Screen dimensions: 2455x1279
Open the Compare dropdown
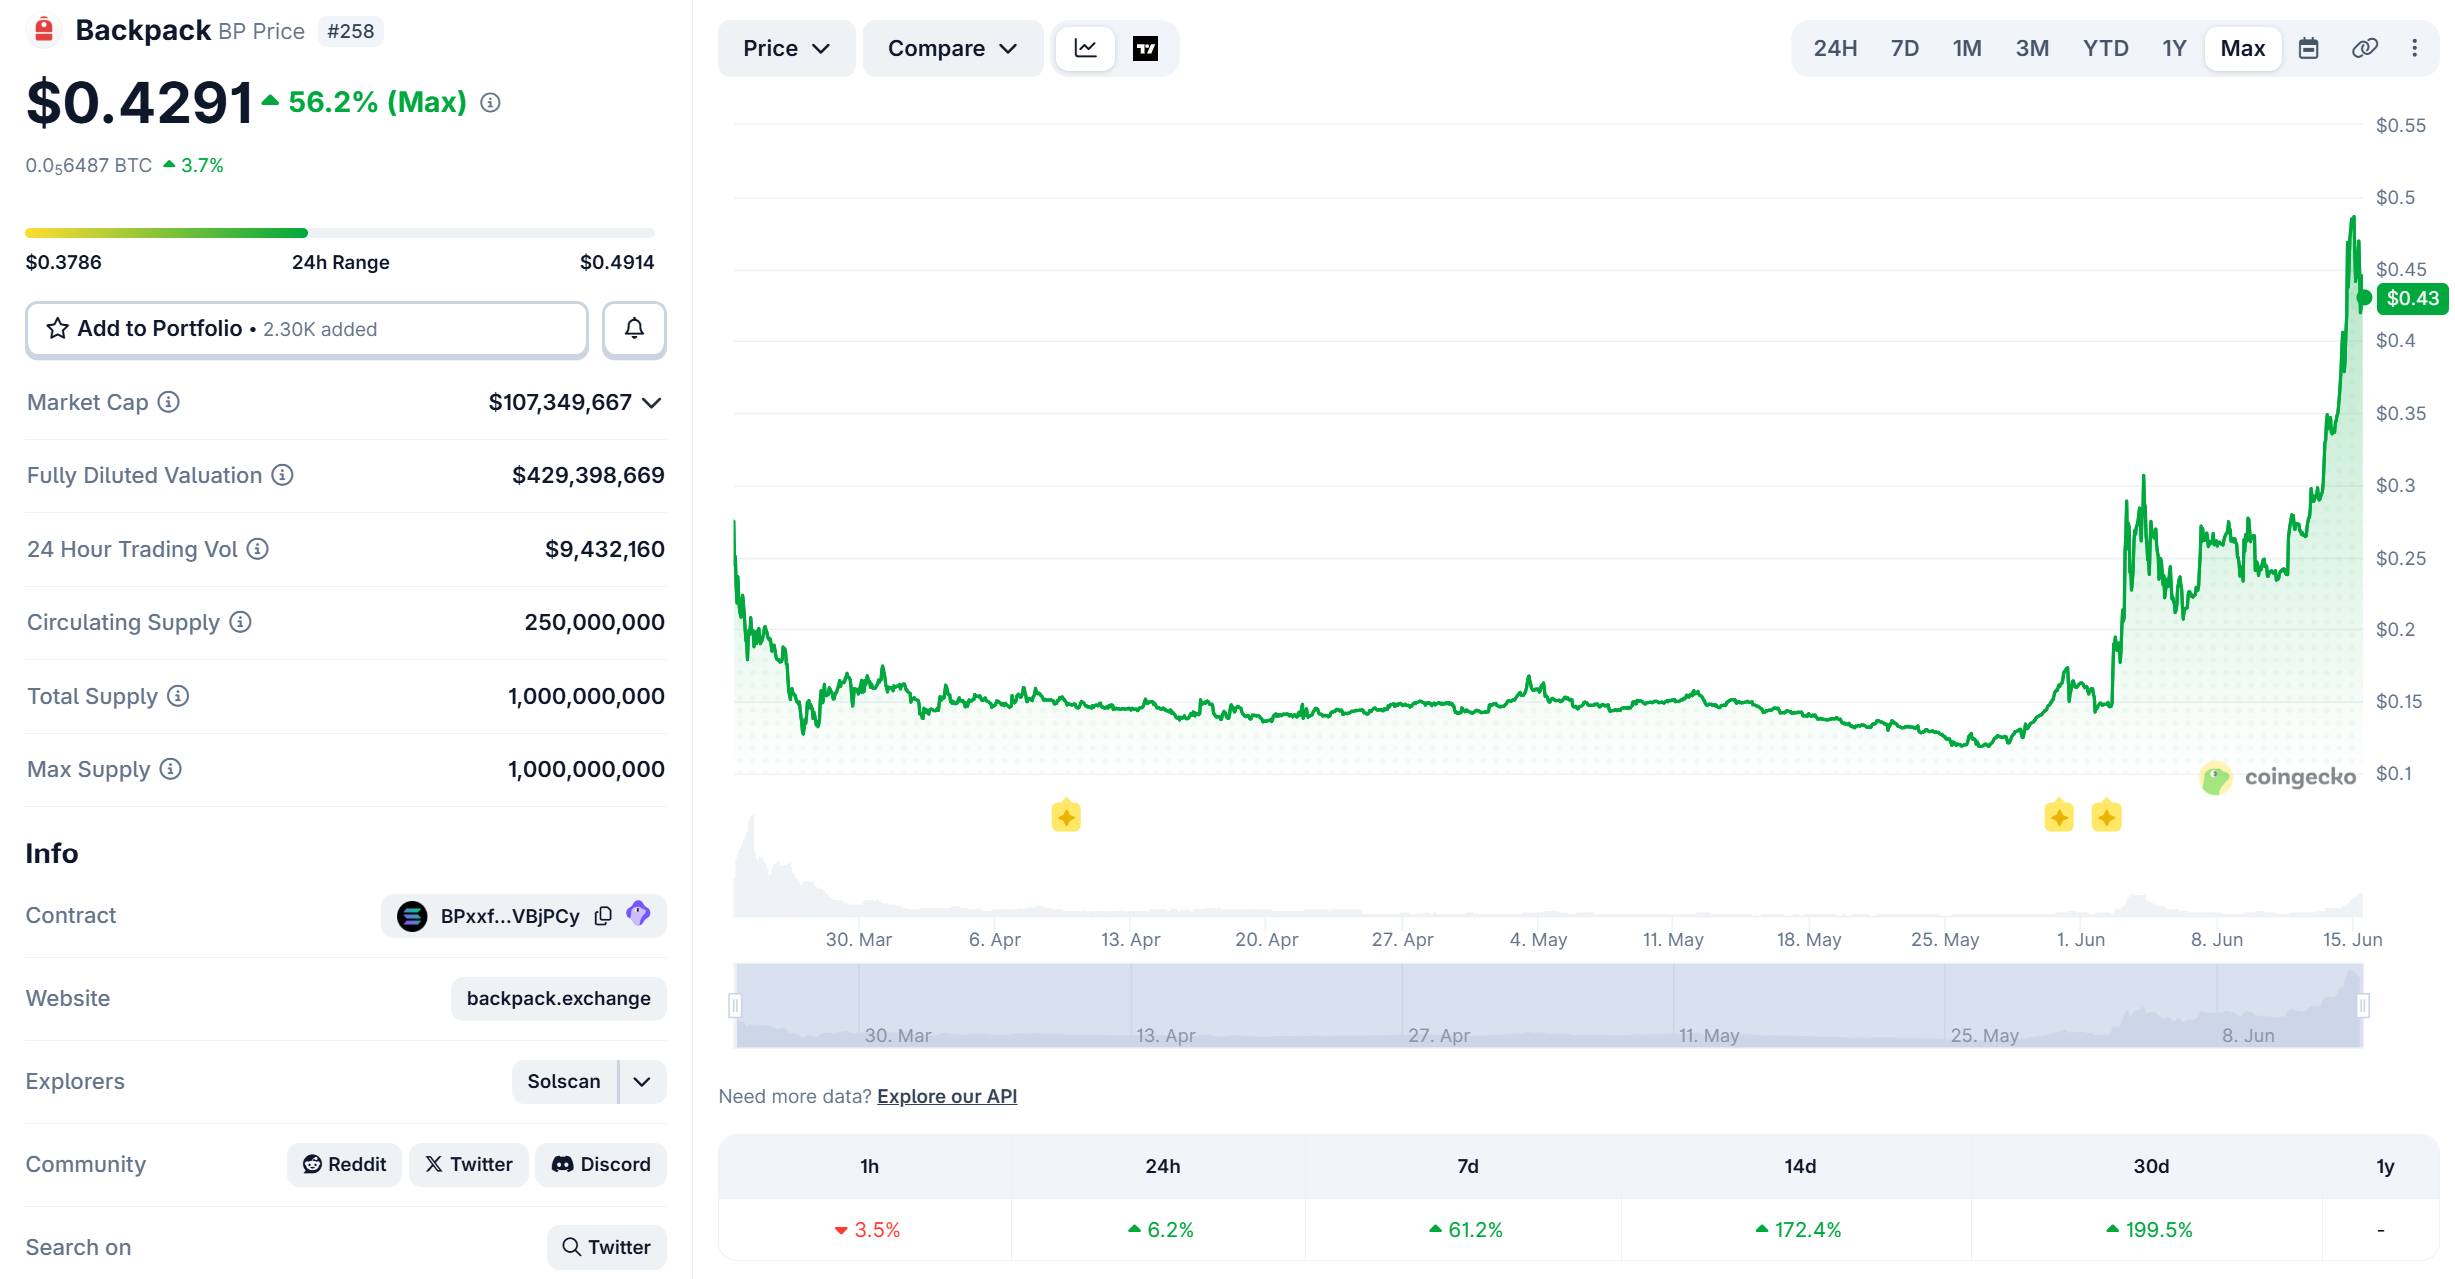pos(952,48)
